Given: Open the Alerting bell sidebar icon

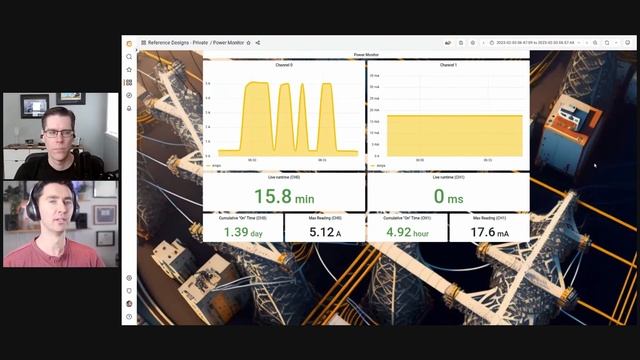Looking at the screenshot, I should point(129,109).
